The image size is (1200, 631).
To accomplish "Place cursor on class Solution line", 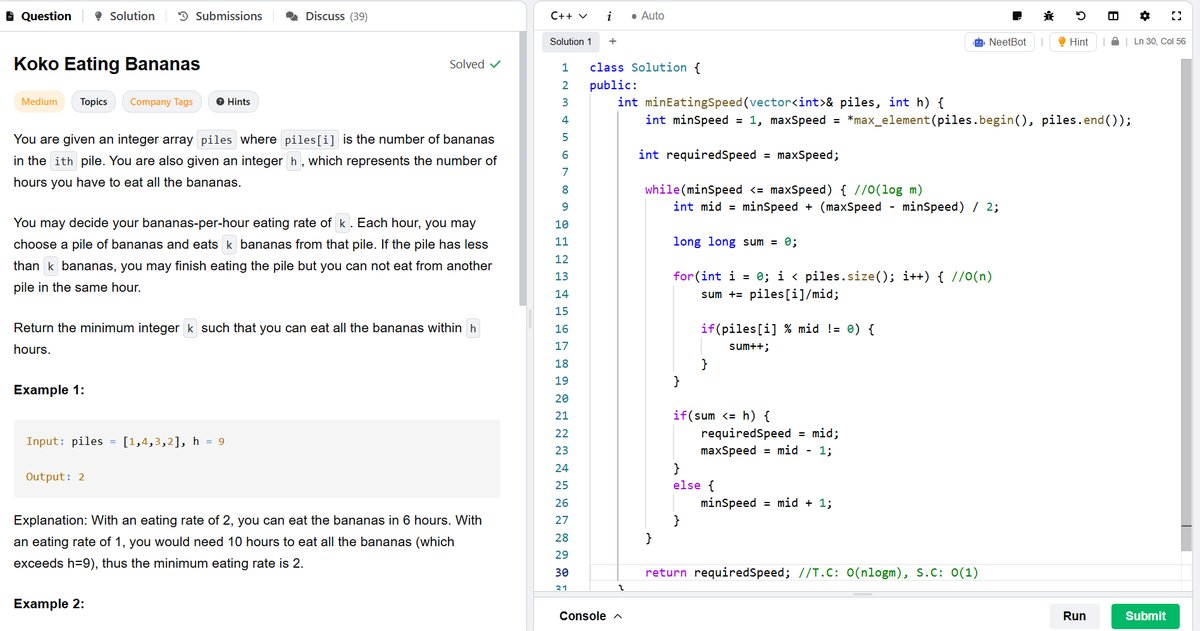I will point(645,67).
